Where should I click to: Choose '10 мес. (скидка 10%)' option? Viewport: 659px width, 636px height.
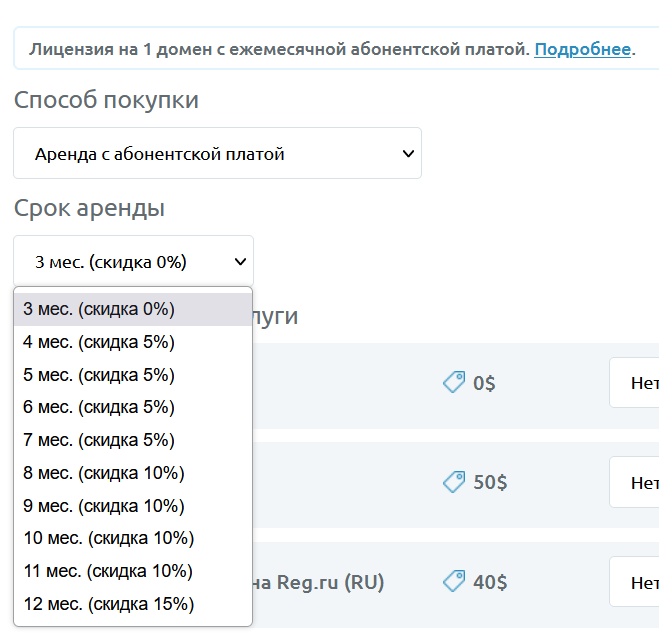click(108, 539)
